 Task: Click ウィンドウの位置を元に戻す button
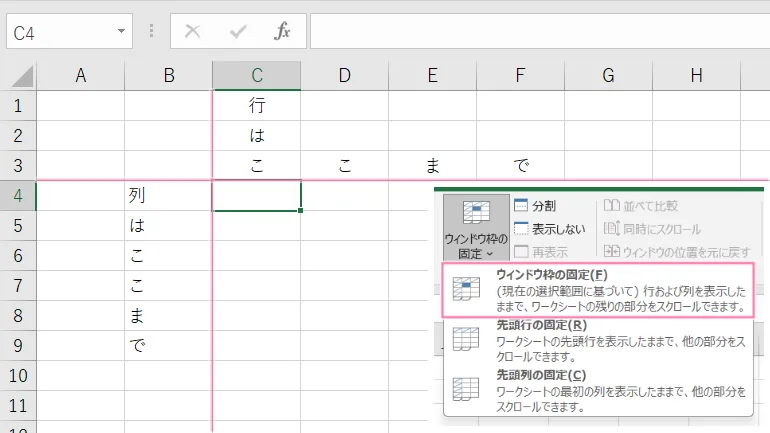click(677, 252)
